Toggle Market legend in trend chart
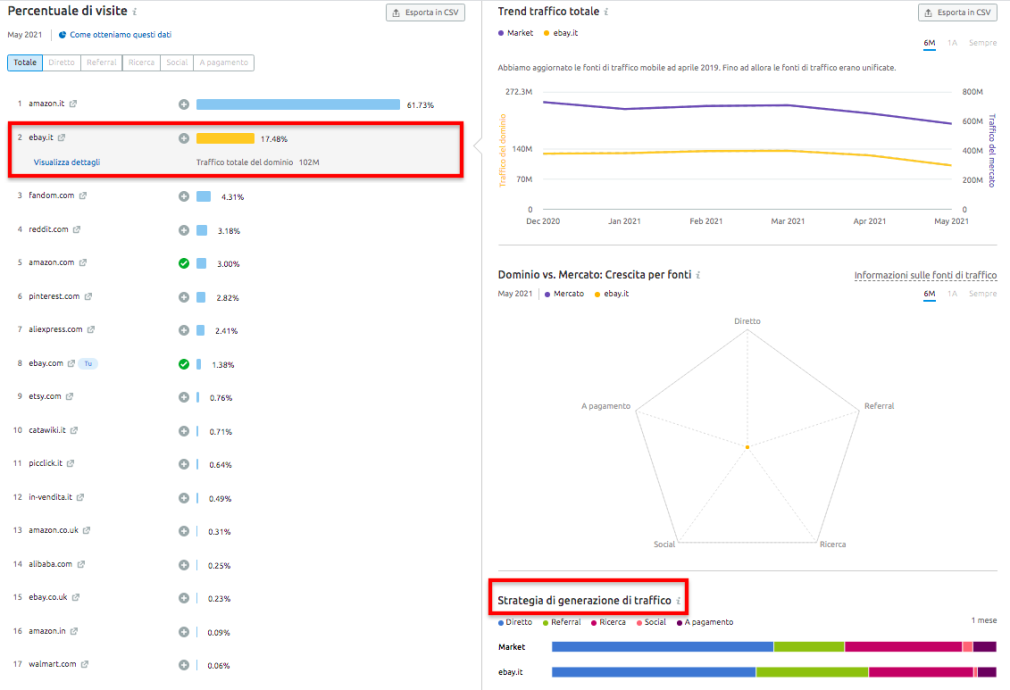The height and width of the screenshot is (690, 1010). click(515, 33)
